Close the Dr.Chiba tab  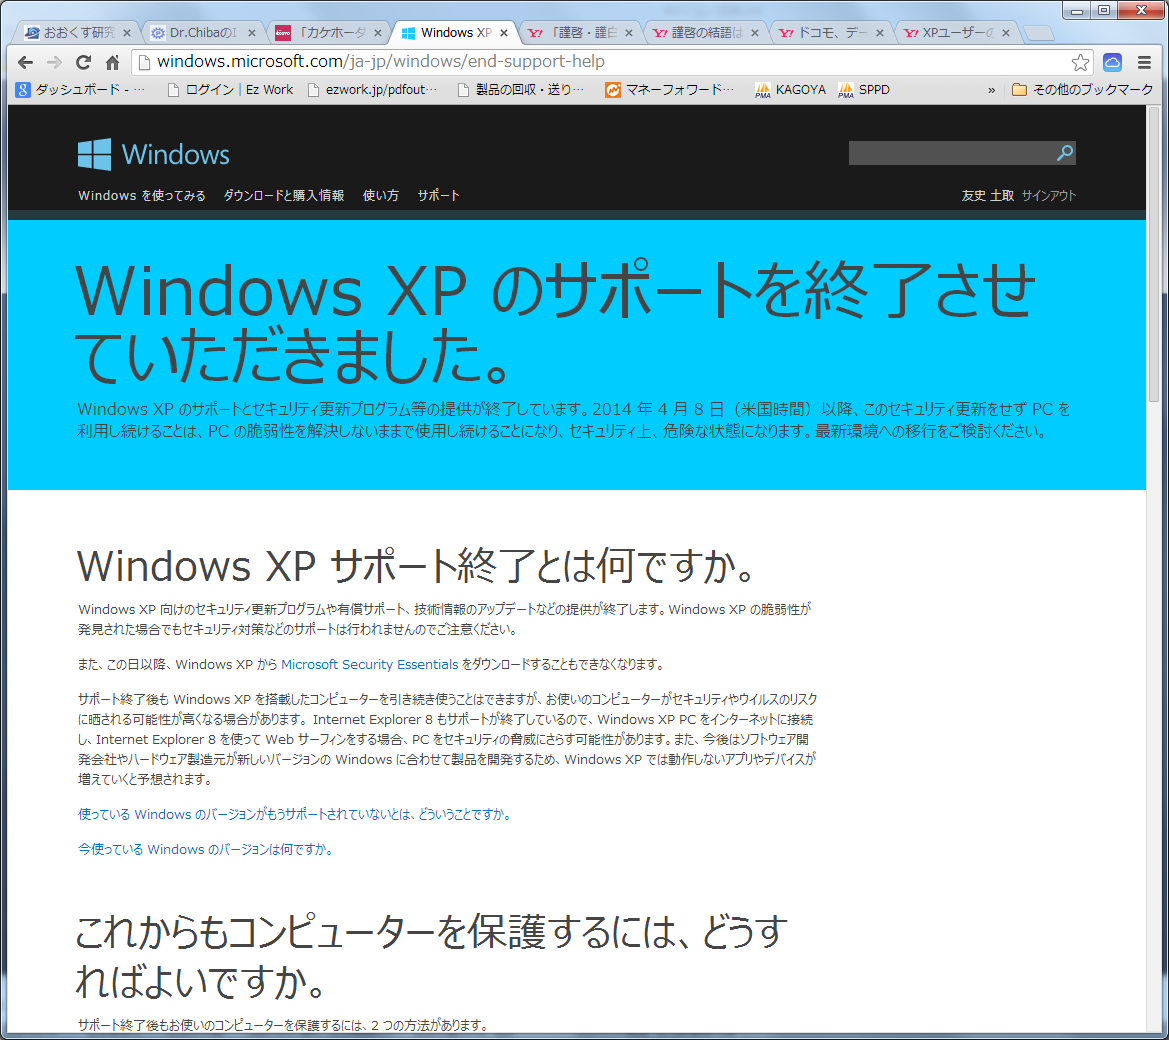pyautogui.click(x=252, y=33)
